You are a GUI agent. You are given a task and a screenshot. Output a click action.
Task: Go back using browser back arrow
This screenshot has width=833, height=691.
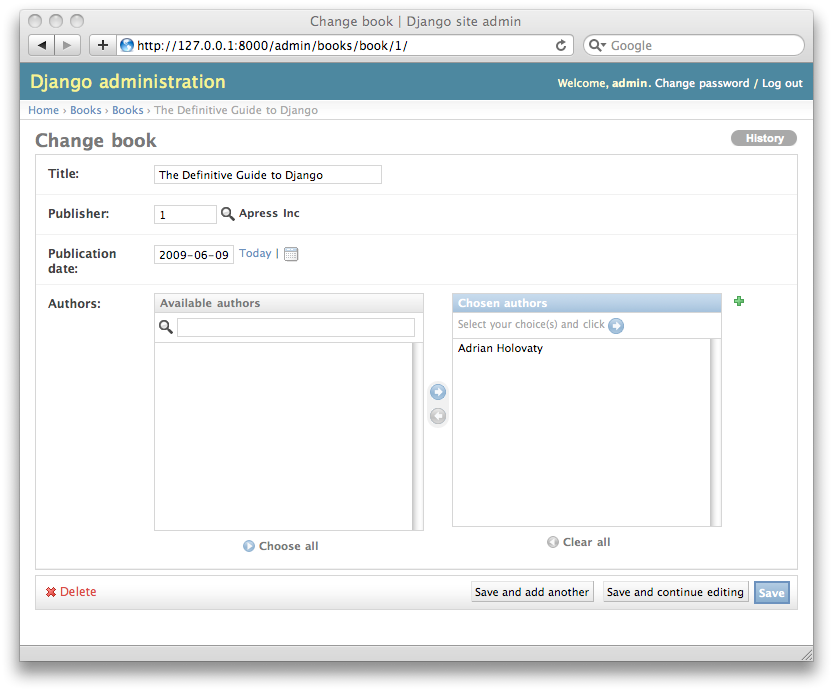pos(42,45)
